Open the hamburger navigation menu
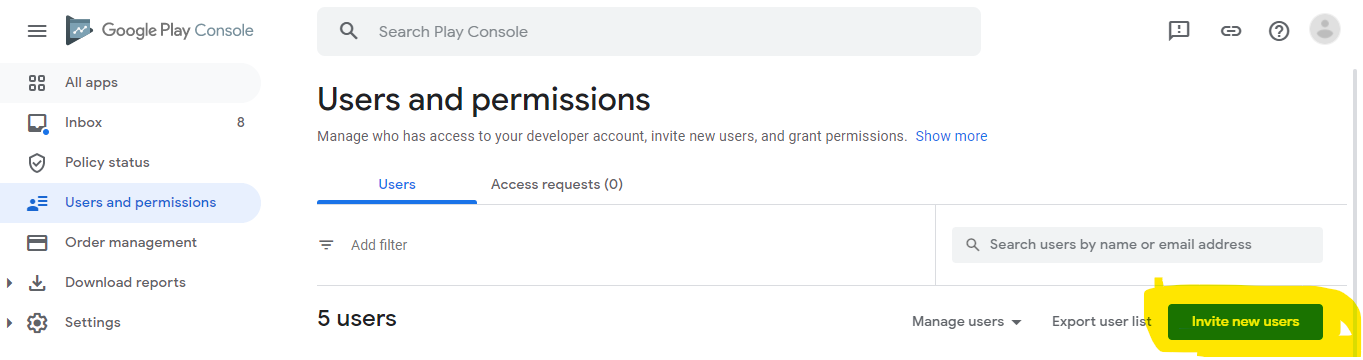 click(x=37, y=31)
